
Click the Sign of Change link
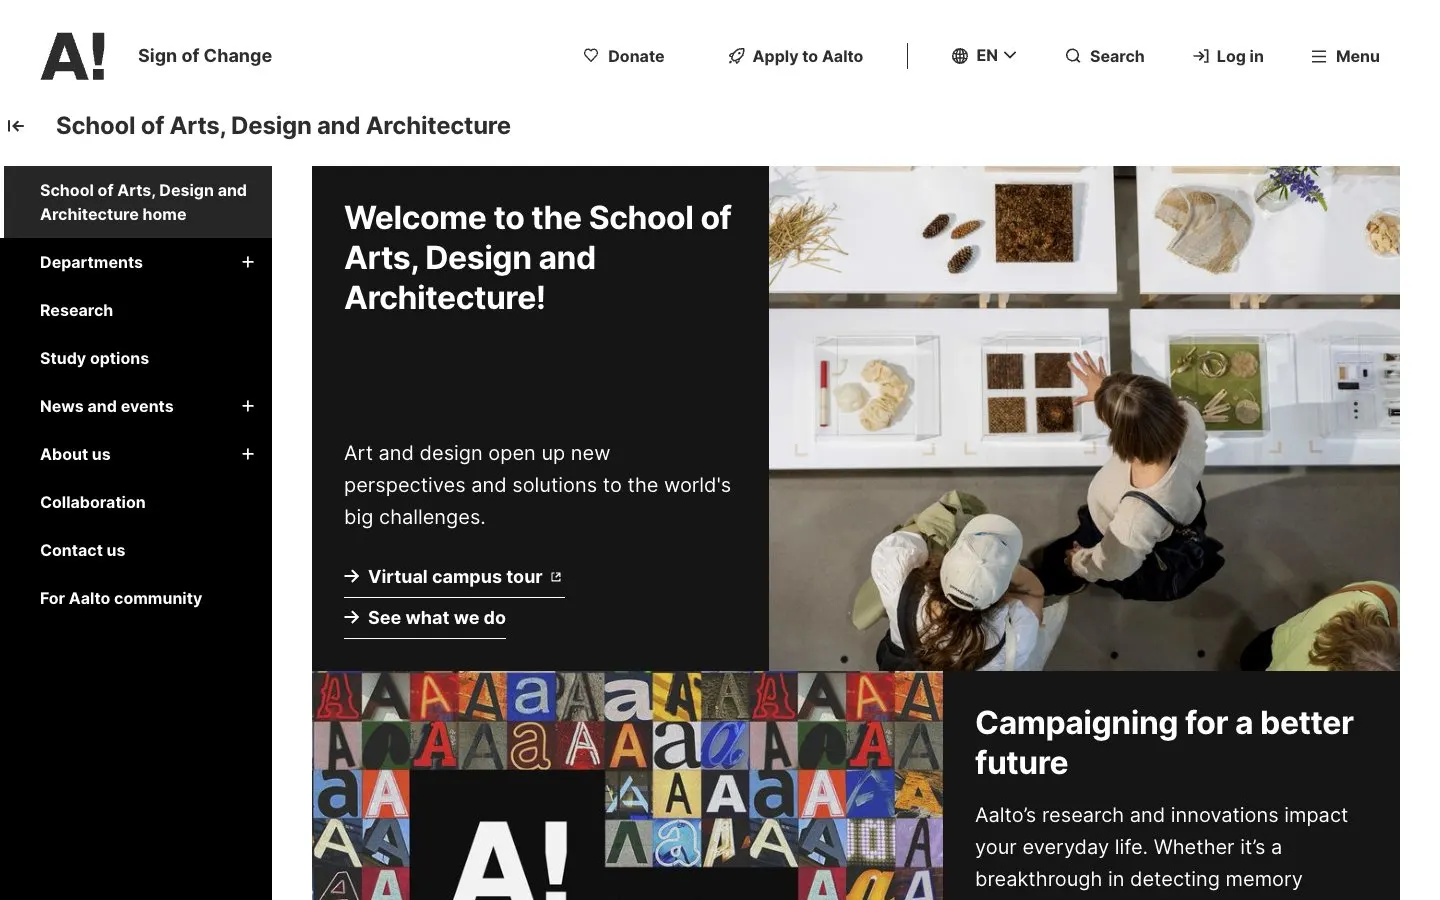coord(205,56)
